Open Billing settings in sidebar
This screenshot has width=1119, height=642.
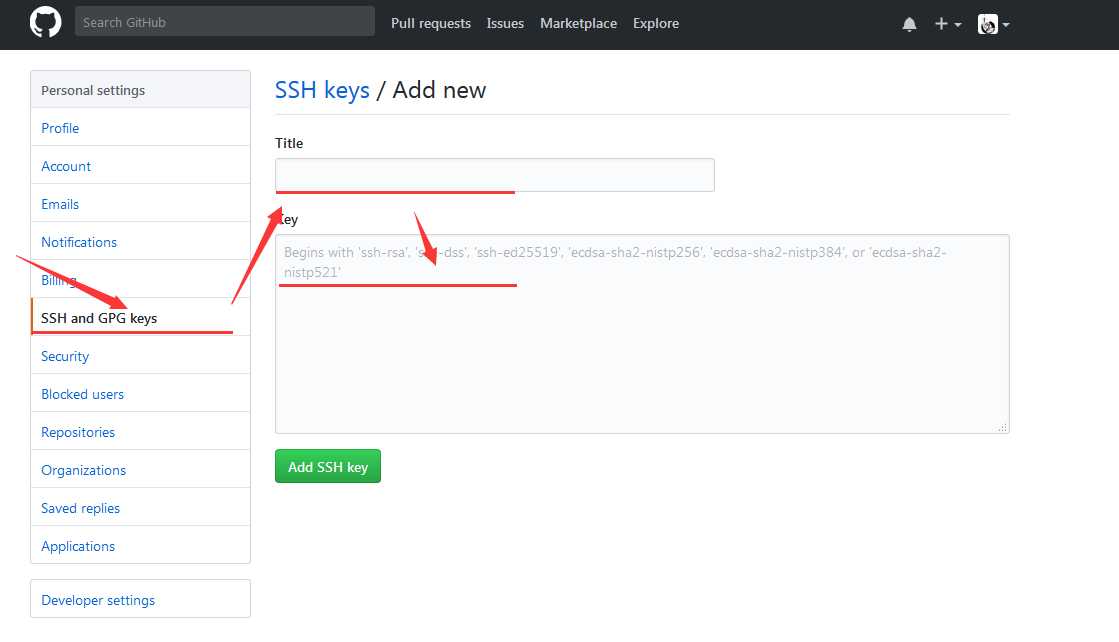(x=141, y=280)
